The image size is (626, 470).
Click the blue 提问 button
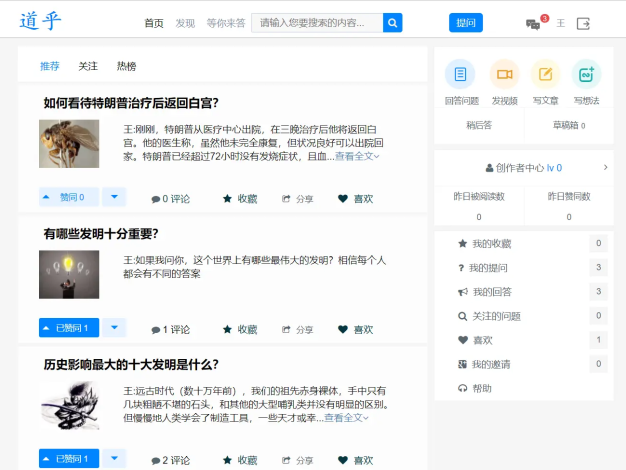(466, 23)
